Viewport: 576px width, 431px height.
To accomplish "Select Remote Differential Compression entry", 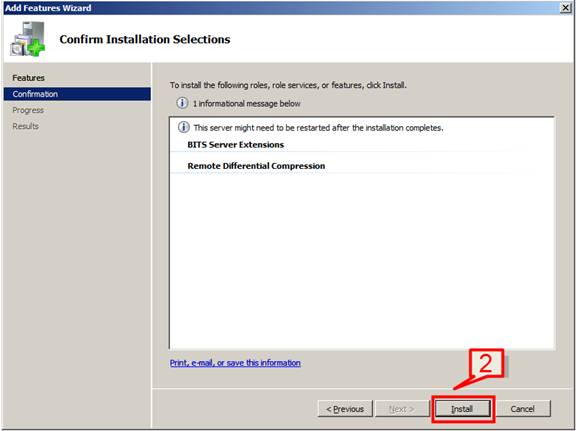I will (256, 166).
